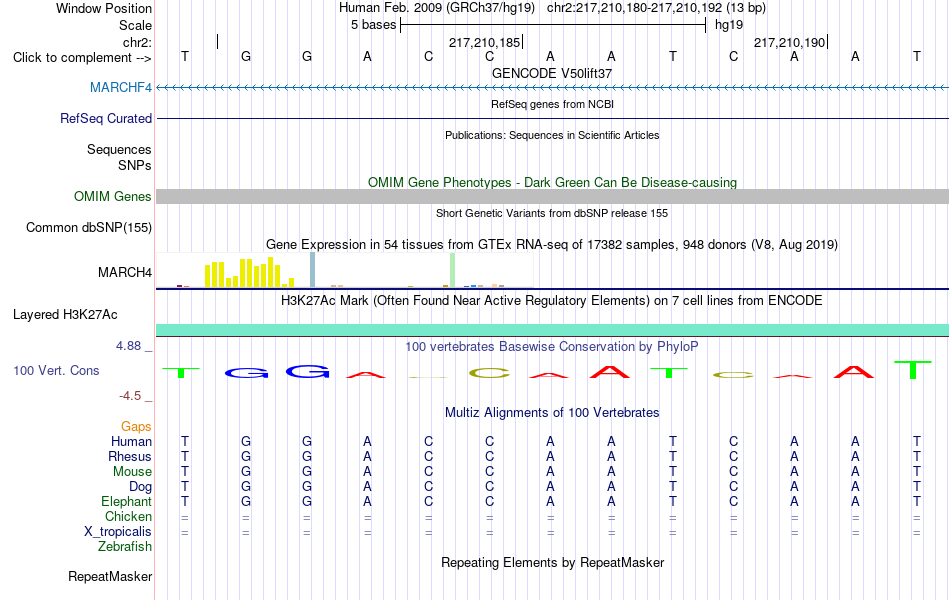Click the hg19 label beside scale bar
Viewport: 950px width, 600px height.
[x=729, y=25]
